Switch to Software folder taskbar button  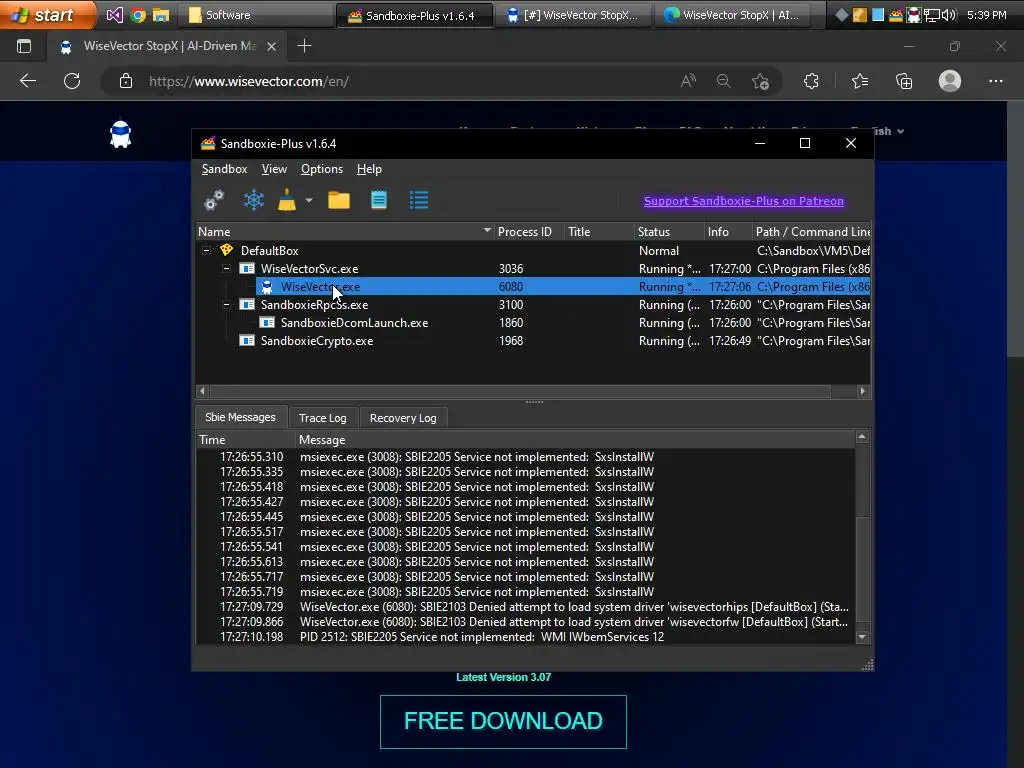click(257, 15)
